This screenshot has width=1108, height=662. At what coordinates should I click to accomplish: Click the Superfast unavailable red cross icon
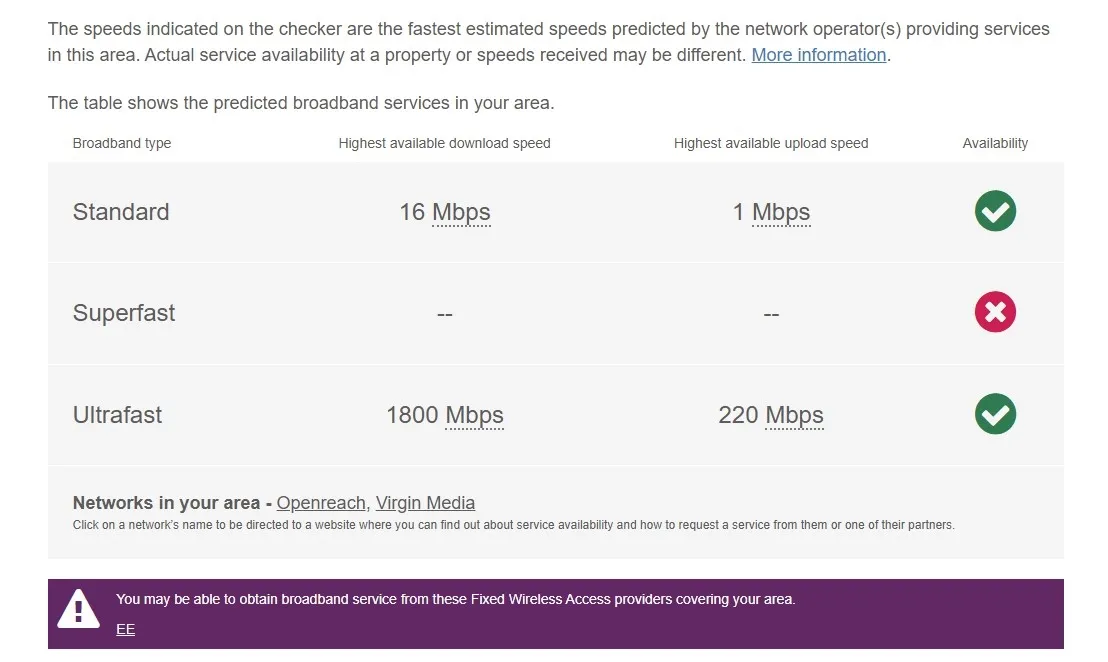tap(995, 312)
